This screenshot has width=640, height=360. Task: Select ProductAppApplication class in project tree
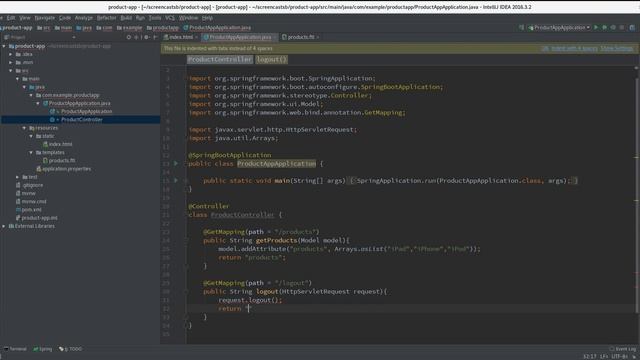(x=87, y=111)
